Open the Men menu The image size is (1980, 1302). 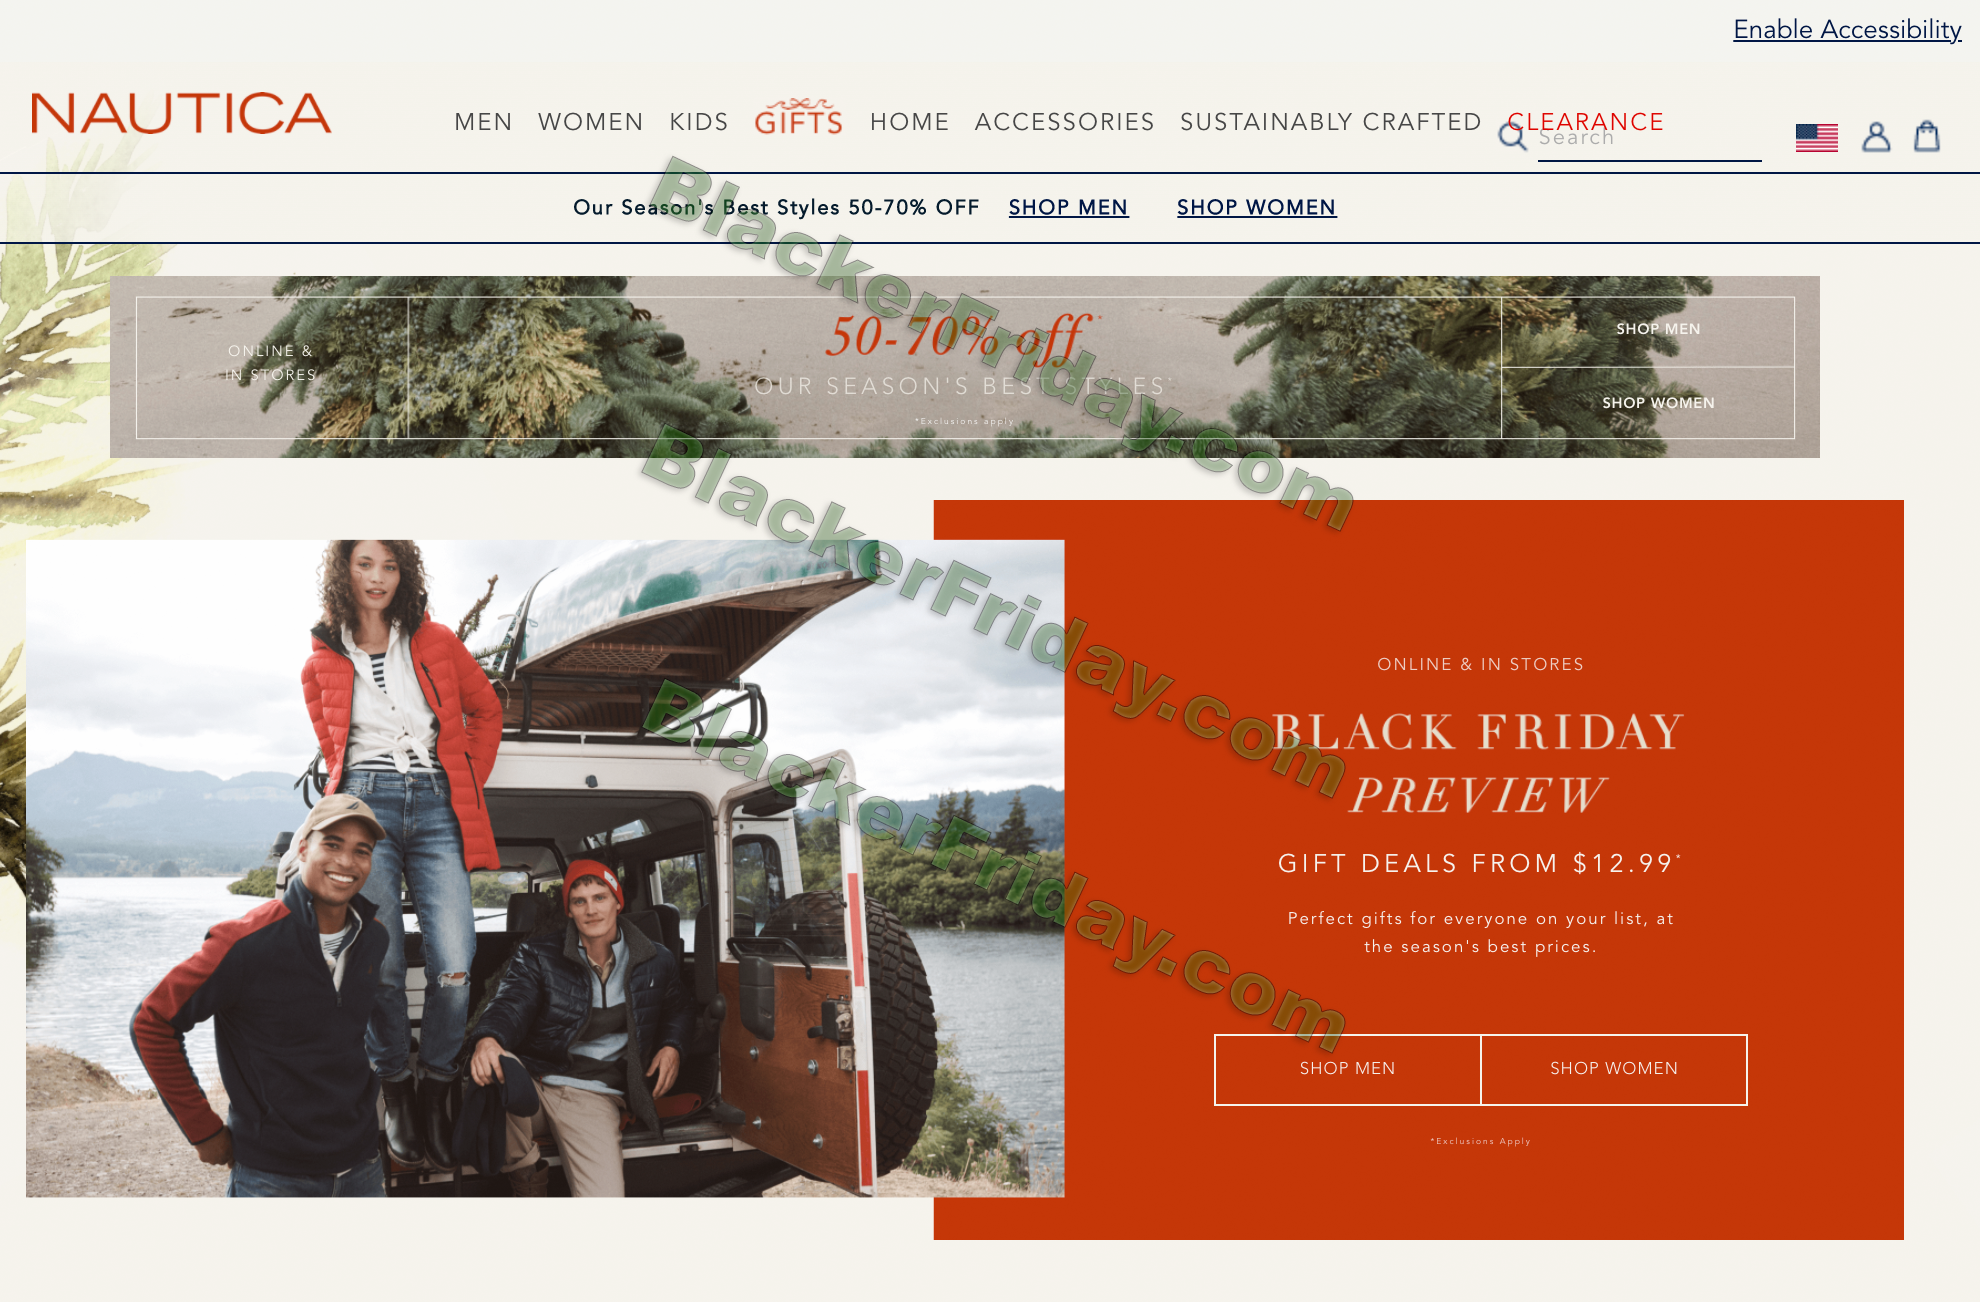click(x=483, y=122)
